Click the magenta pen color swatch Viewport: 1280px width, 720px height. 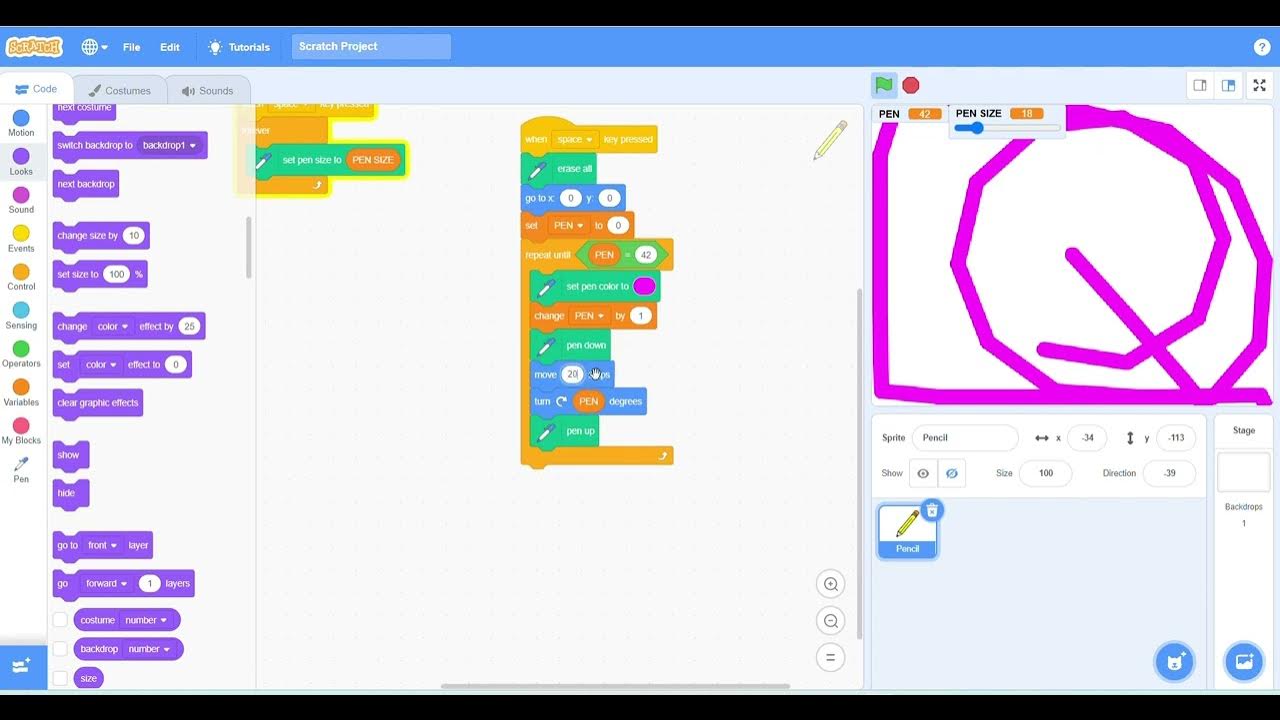[644, 287]
